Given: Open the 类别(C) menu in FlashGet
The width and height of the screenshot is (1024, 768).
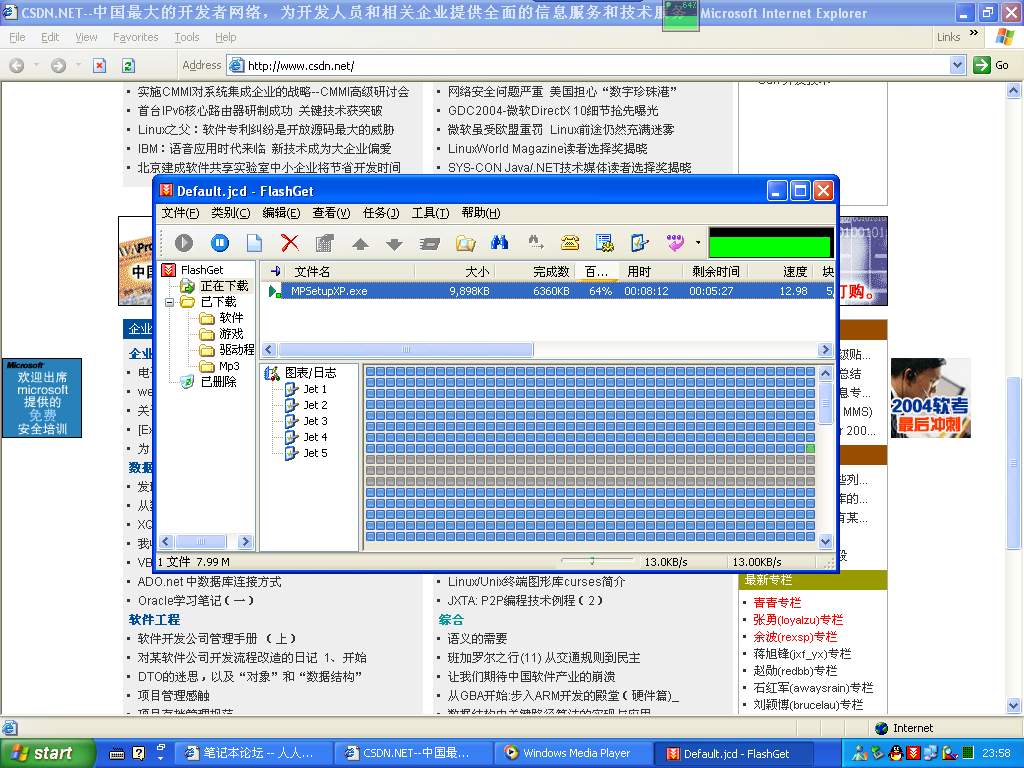Looking at the screenshot, I should [x=231, y=213].
